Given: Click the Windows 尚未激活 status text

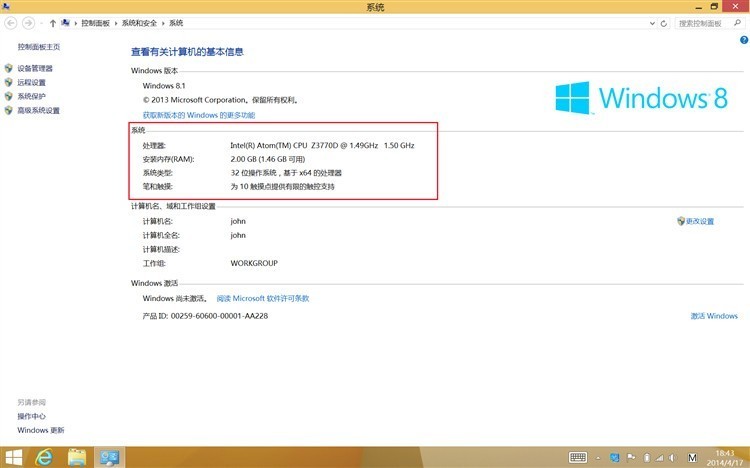Looking at the screenshot, I should point(175,298).
